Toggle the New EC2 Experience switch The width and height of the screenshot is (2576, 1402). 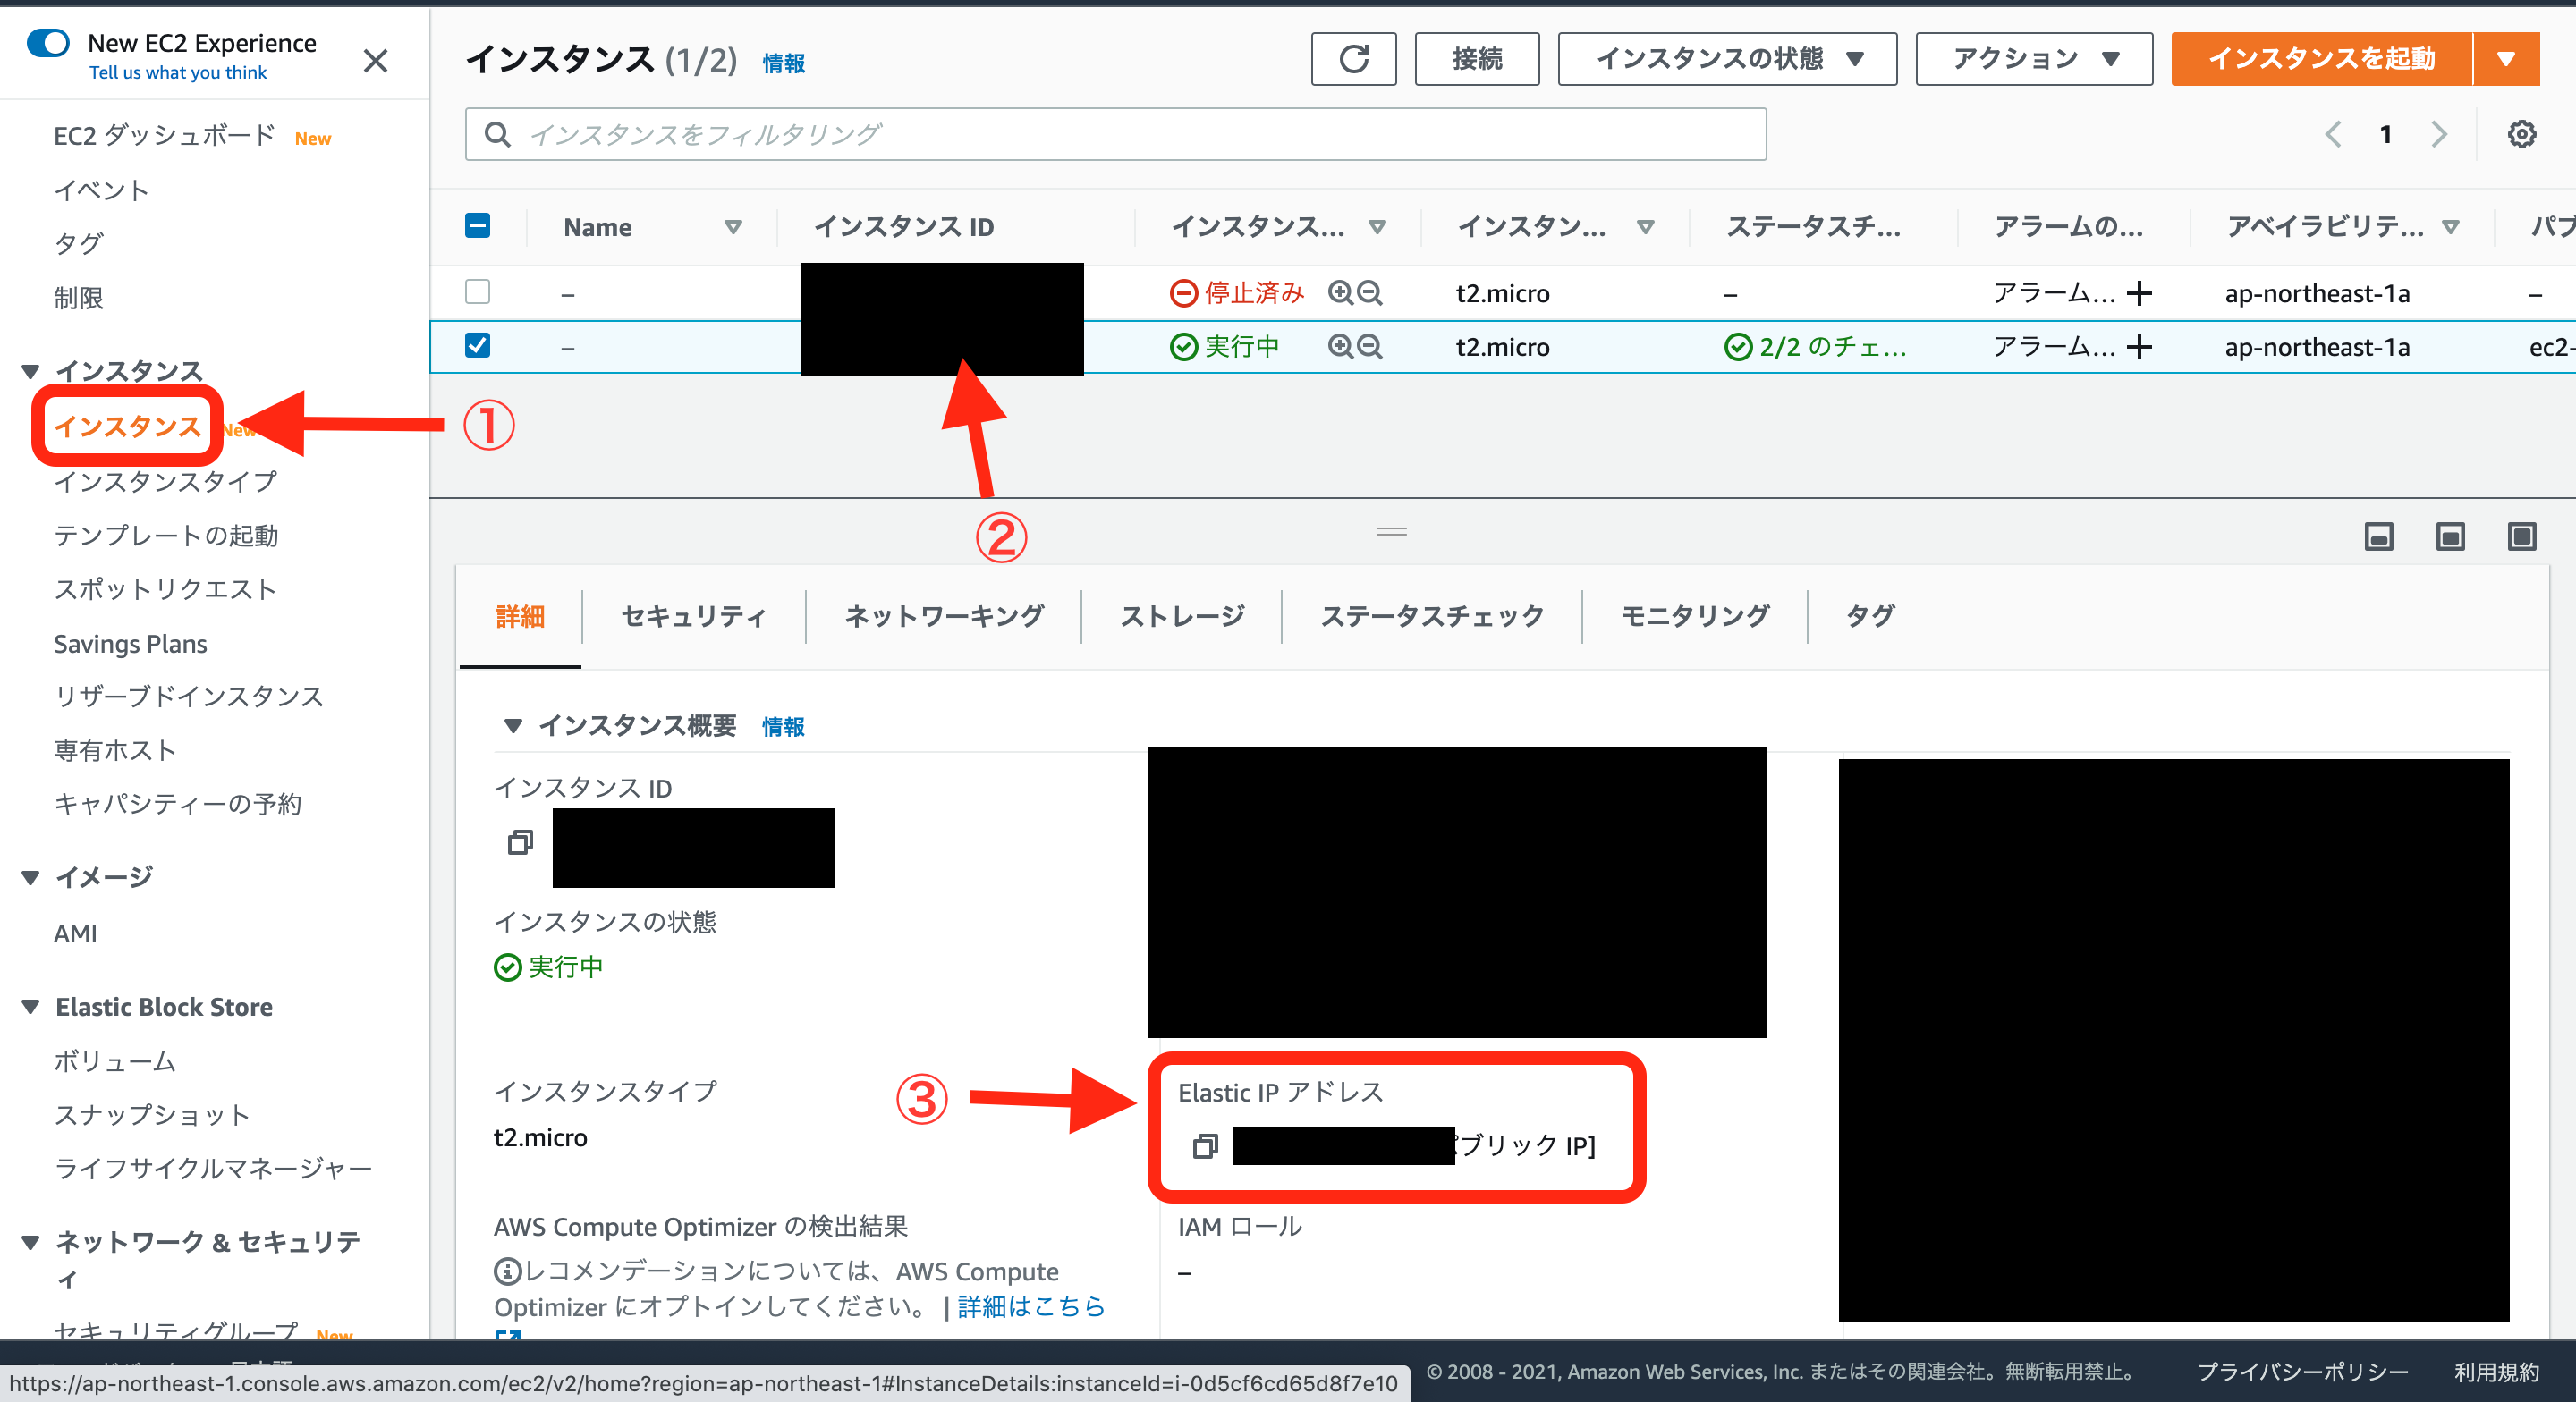point(48,42)
